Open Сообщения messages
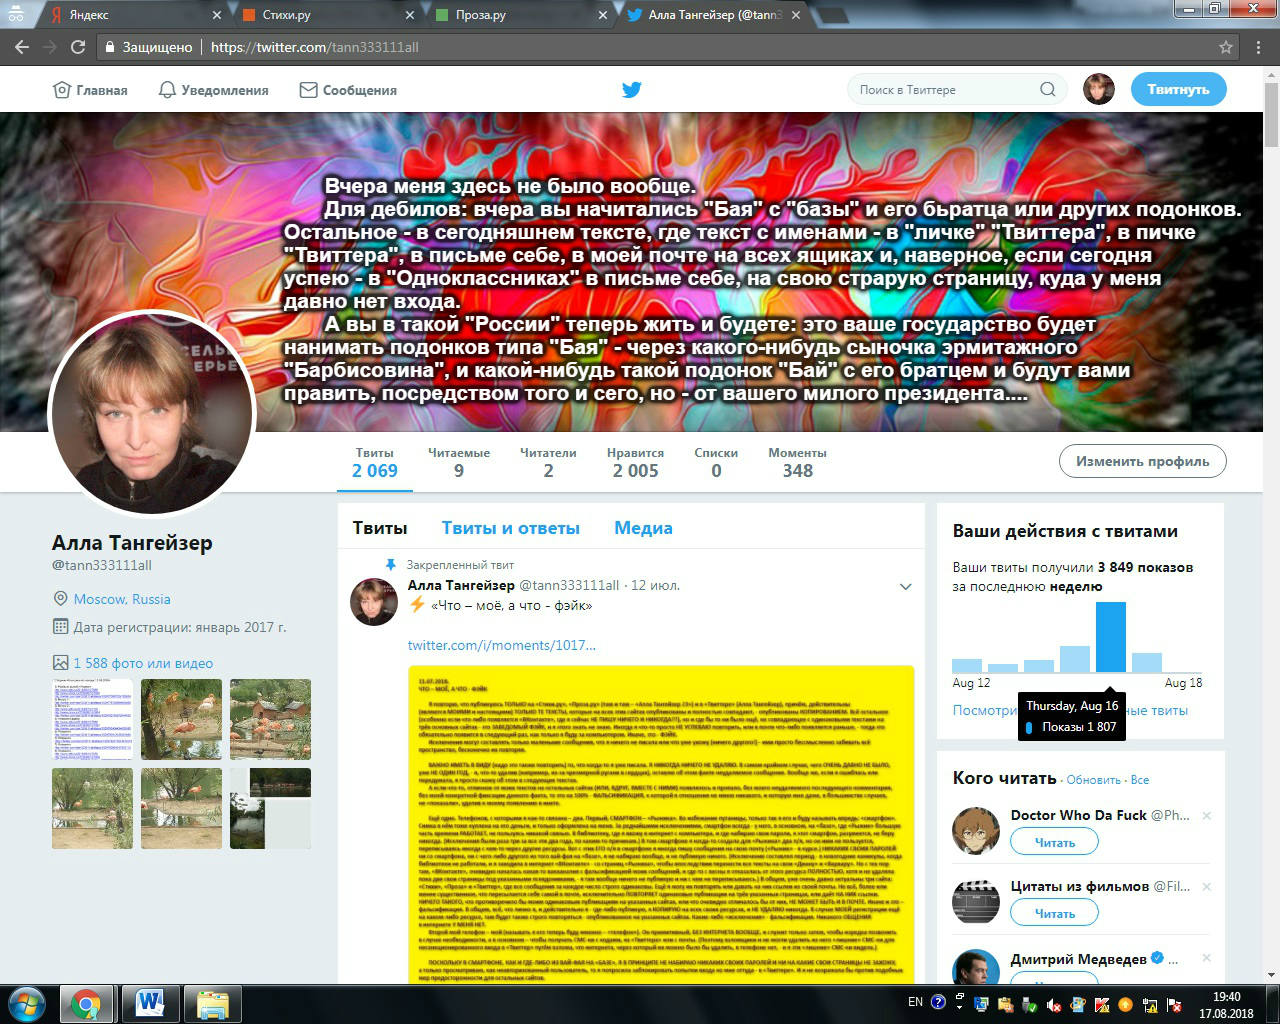 pos(349,90)
